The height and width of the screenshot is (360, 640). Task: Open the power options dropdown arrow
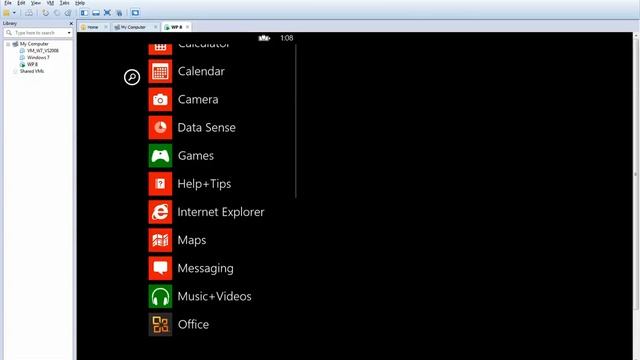coord(14,13)
